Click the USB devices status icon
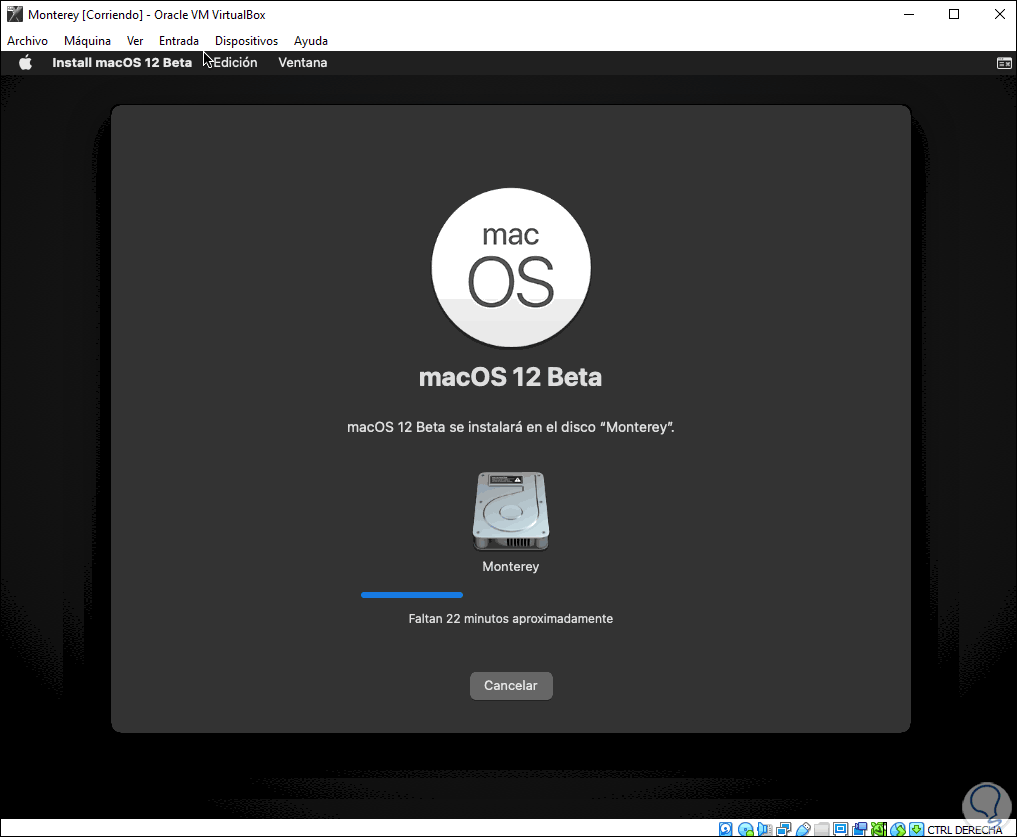1017x837 pixels. coord(803,829)
